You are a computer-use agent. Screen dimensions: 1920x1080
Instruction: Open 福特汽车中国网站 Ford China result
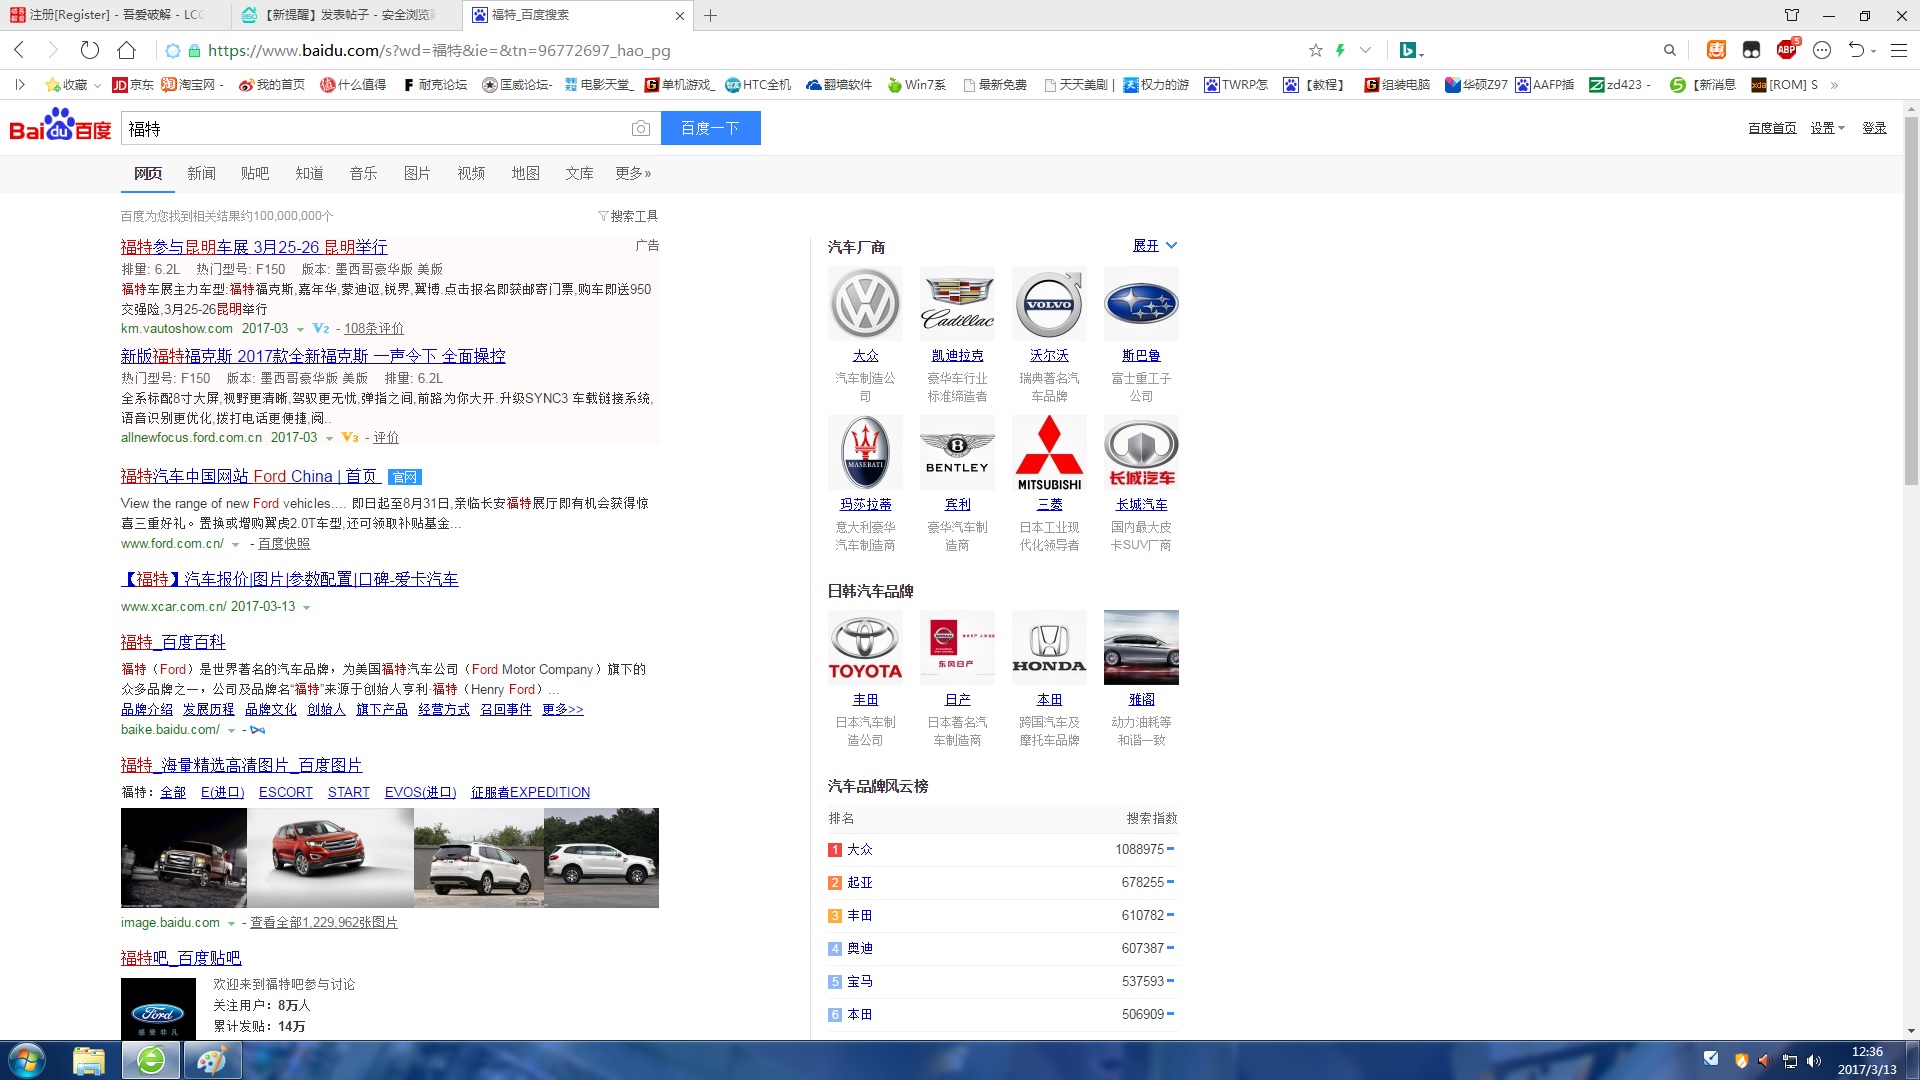click(249, 477)
